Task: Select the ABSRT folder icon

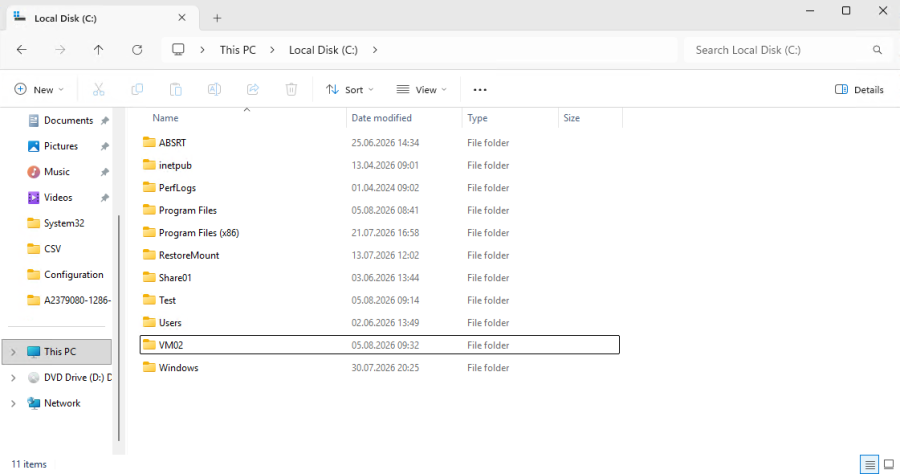Action: point(149,142)
